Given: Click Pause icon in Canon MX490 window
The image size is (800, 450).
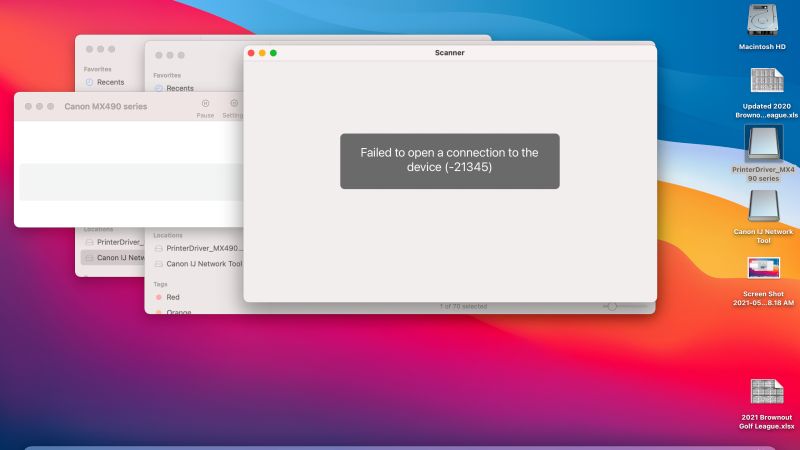Looking at the screenshot, I should click(x=205, y=104).
